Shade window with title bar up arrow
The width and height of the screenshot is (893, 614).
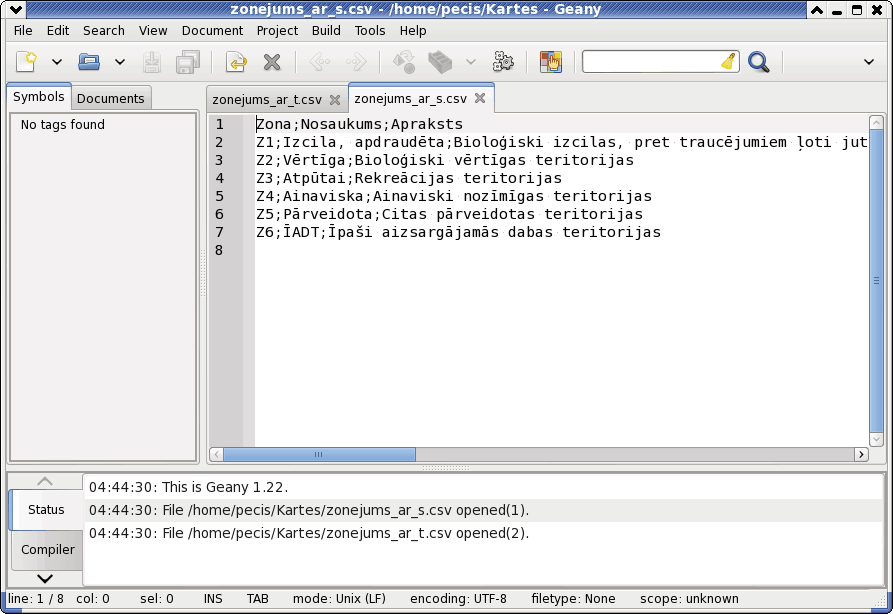pyautogui.click(x=816, y=9)
